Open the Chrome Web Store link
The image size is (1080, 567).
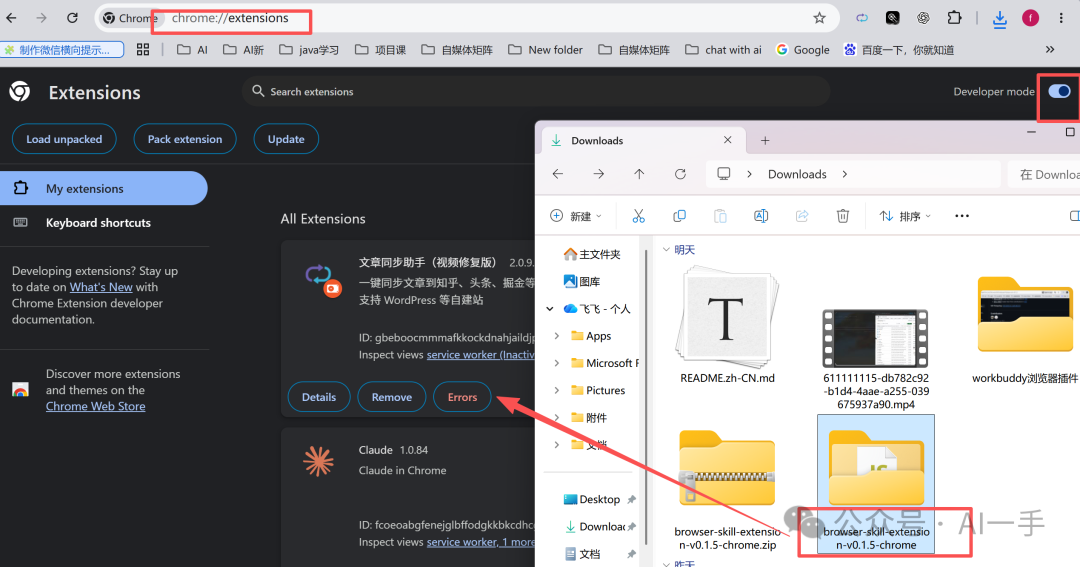click(x=96, y=406)
